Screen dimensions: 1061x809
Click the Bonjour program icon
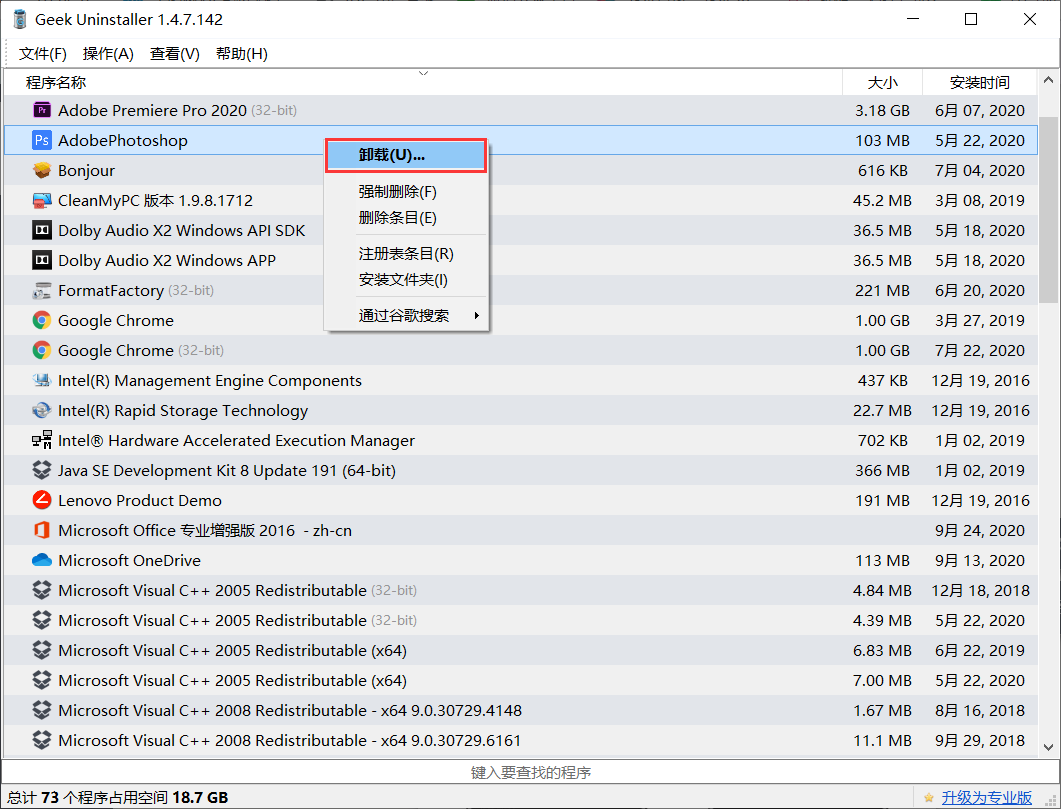coord(42,170)
